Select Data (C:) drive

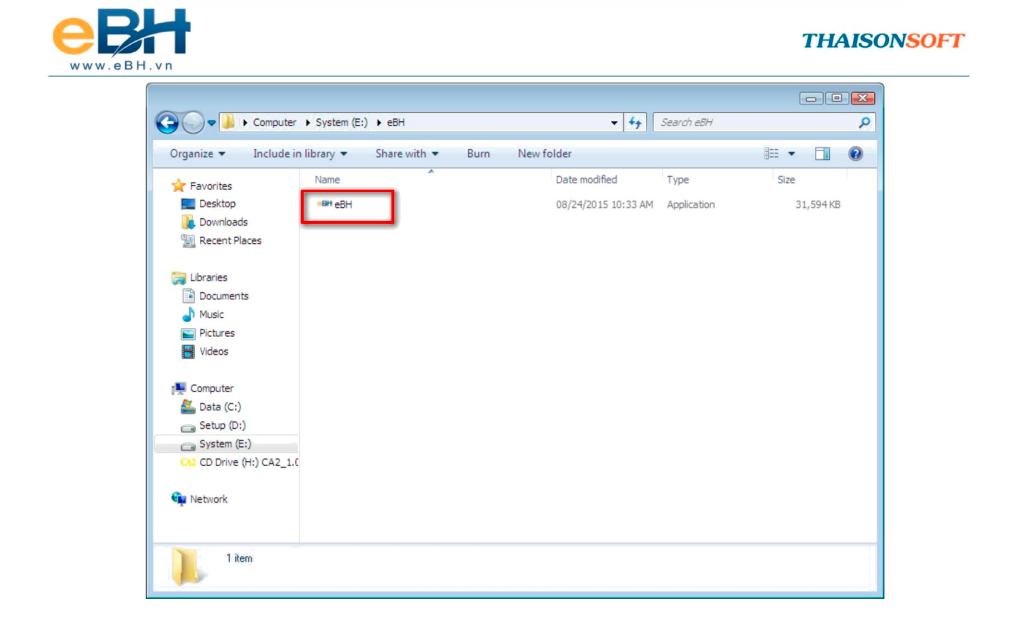click(x=219, y=407)
